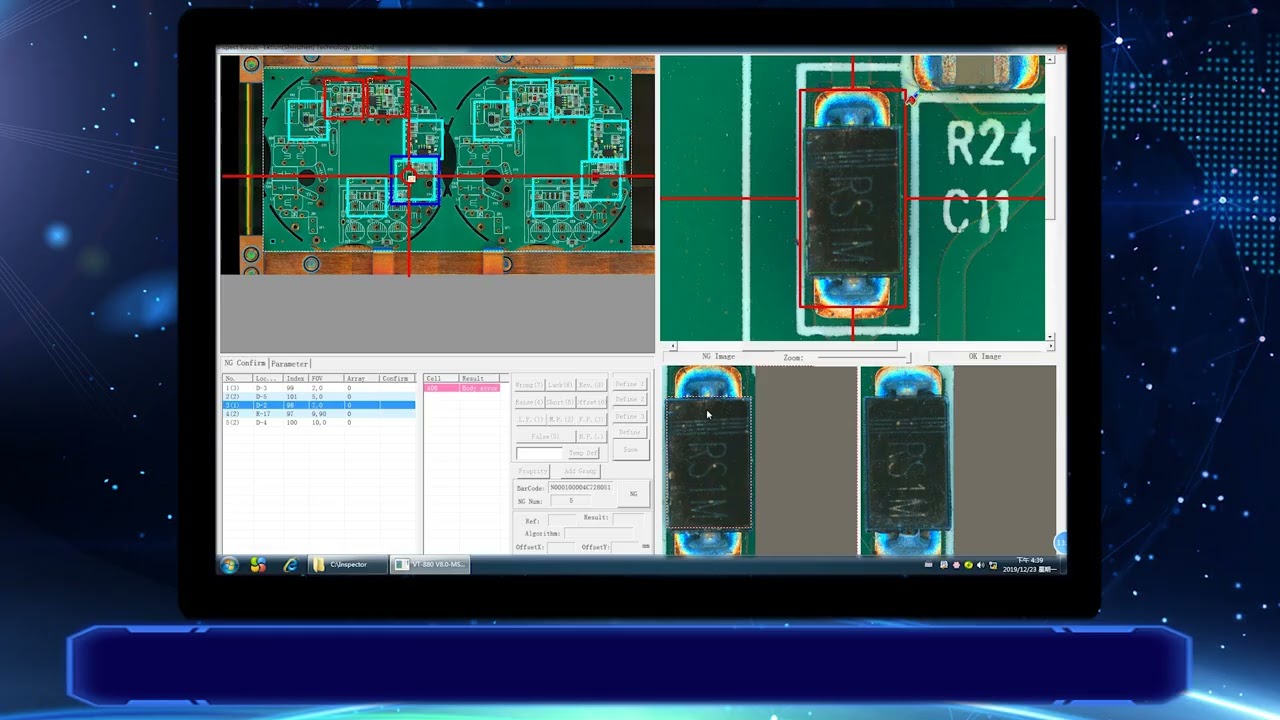Click the Cell column header
Viewport: 1280px width, 720px height.
[441, 379]
